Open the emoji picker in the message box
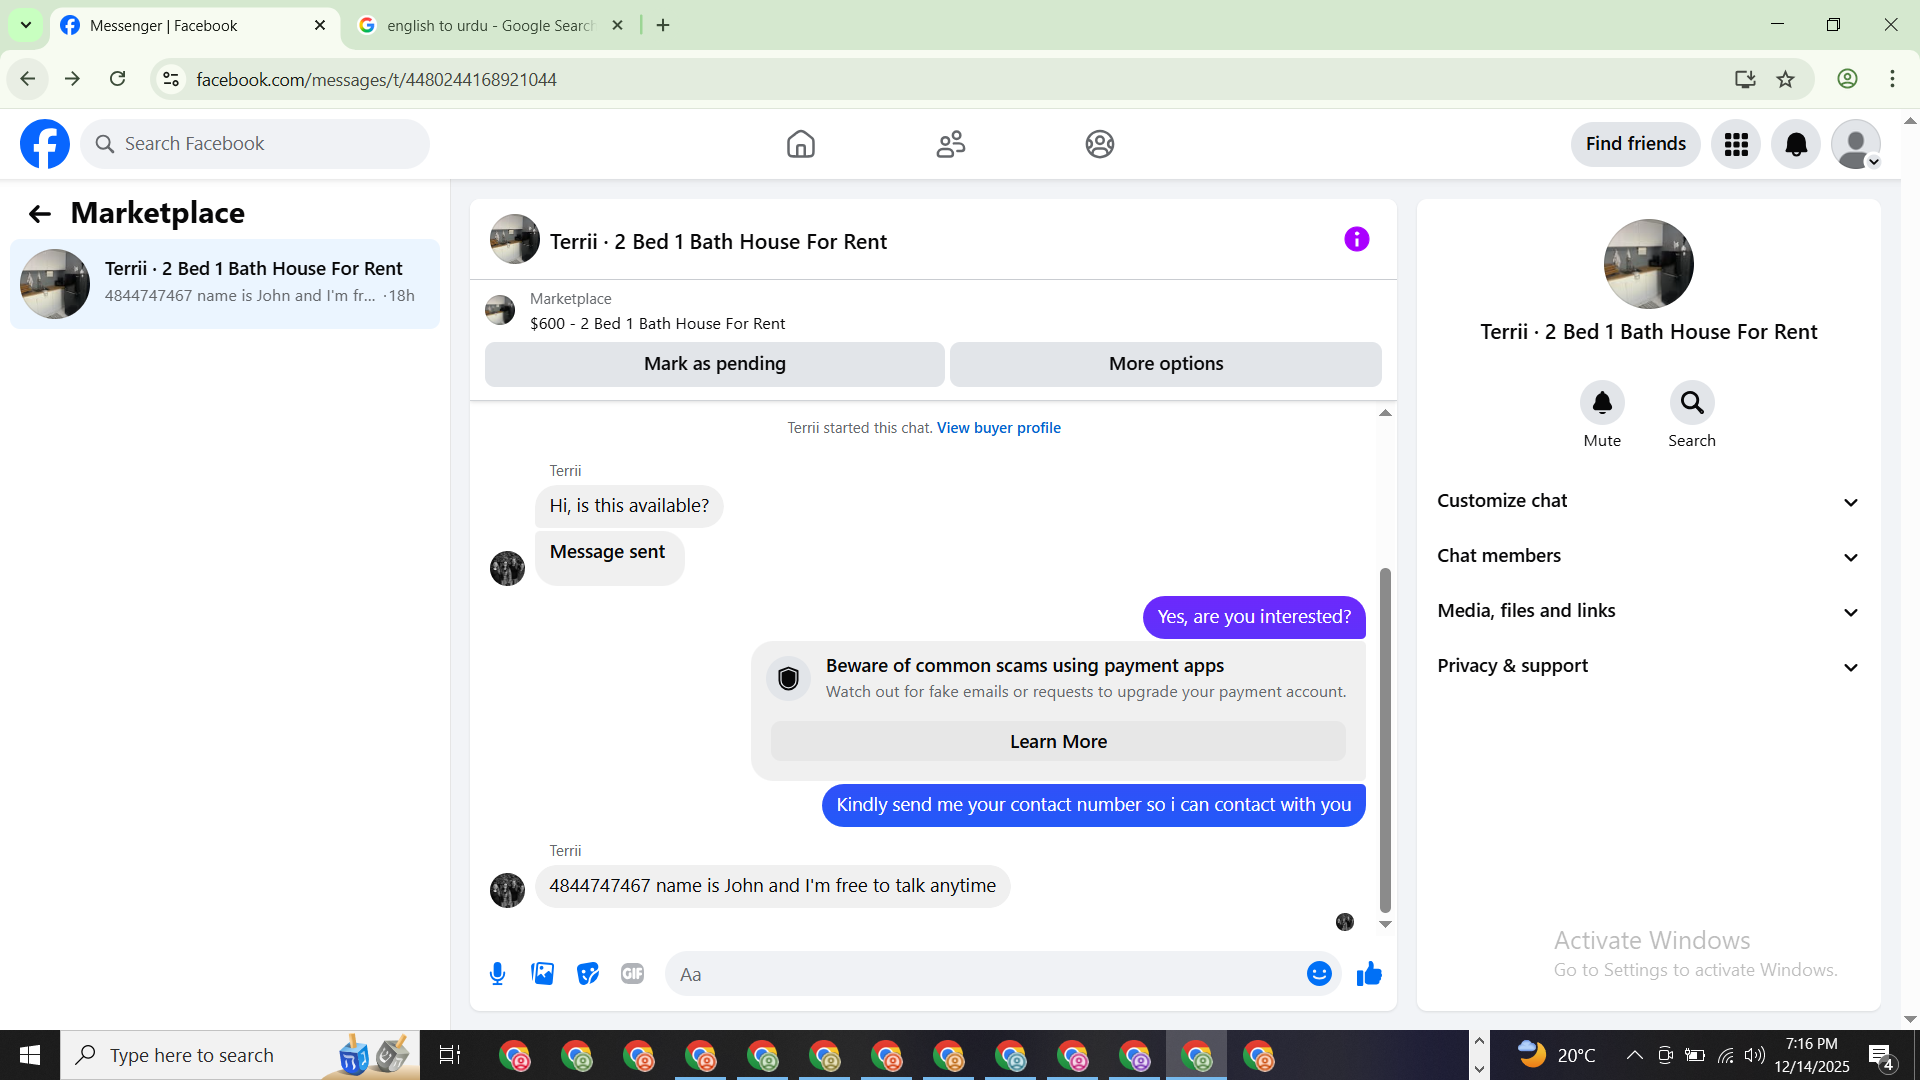This screenshot has height=1080, width=1920. pos(1319,974)
